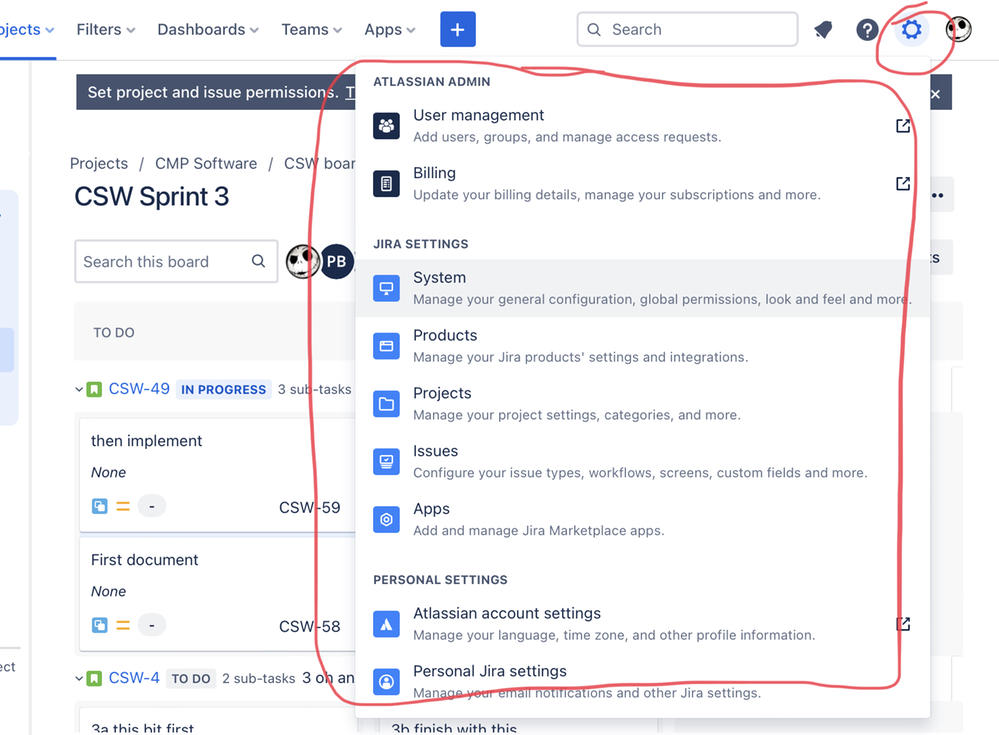
Task: Click the Apps settings icon
Action: coord(386,520)
